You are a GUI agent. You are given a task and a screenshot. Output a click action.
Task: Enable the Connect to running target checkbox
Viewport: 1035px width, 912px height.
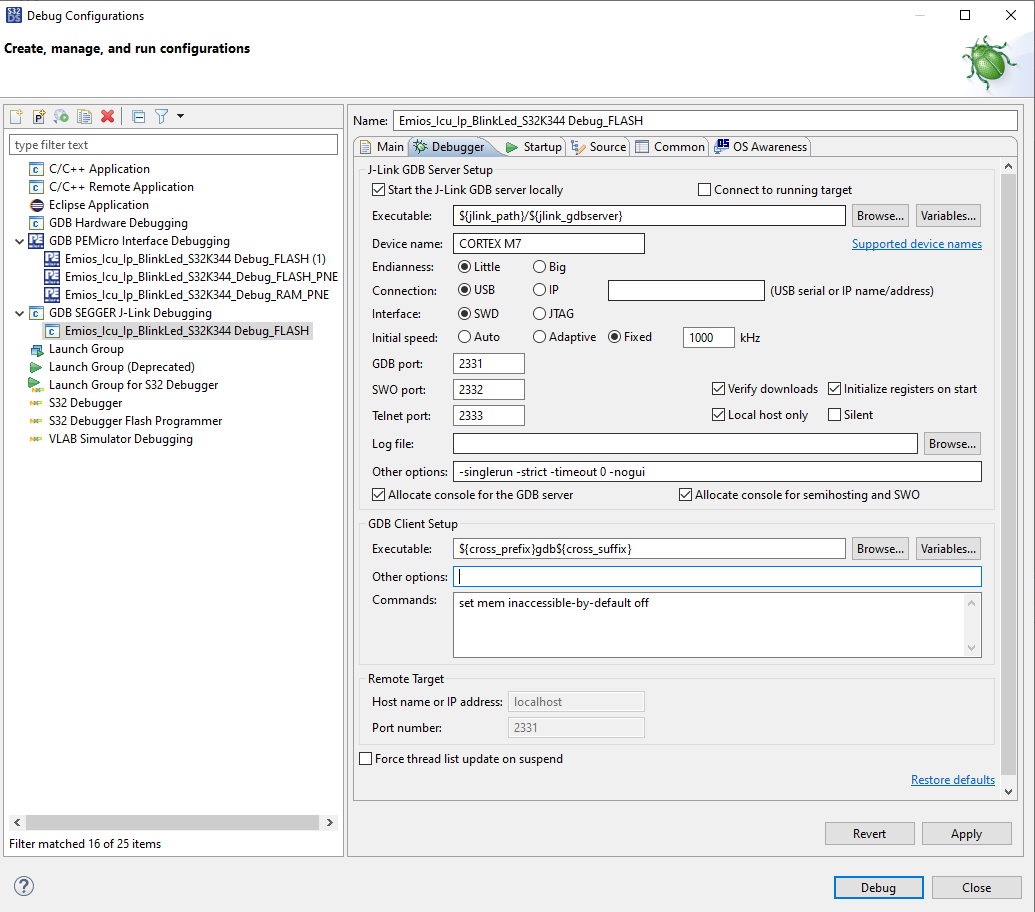coord(704,189)
